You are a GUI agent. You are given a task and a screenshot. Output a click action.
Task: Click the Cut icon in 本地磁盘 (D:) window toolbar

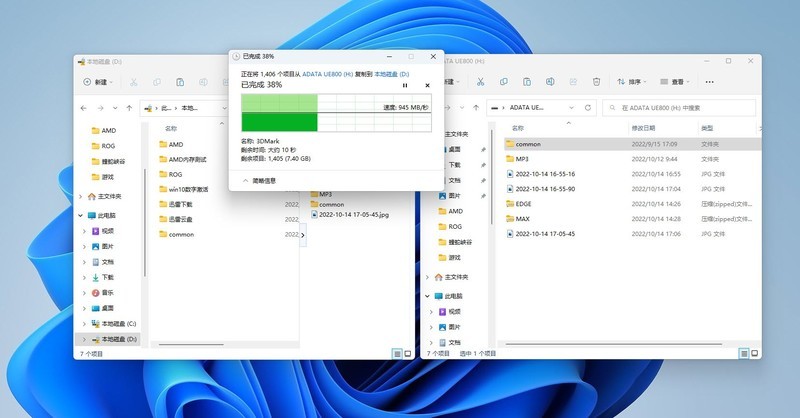134,82
